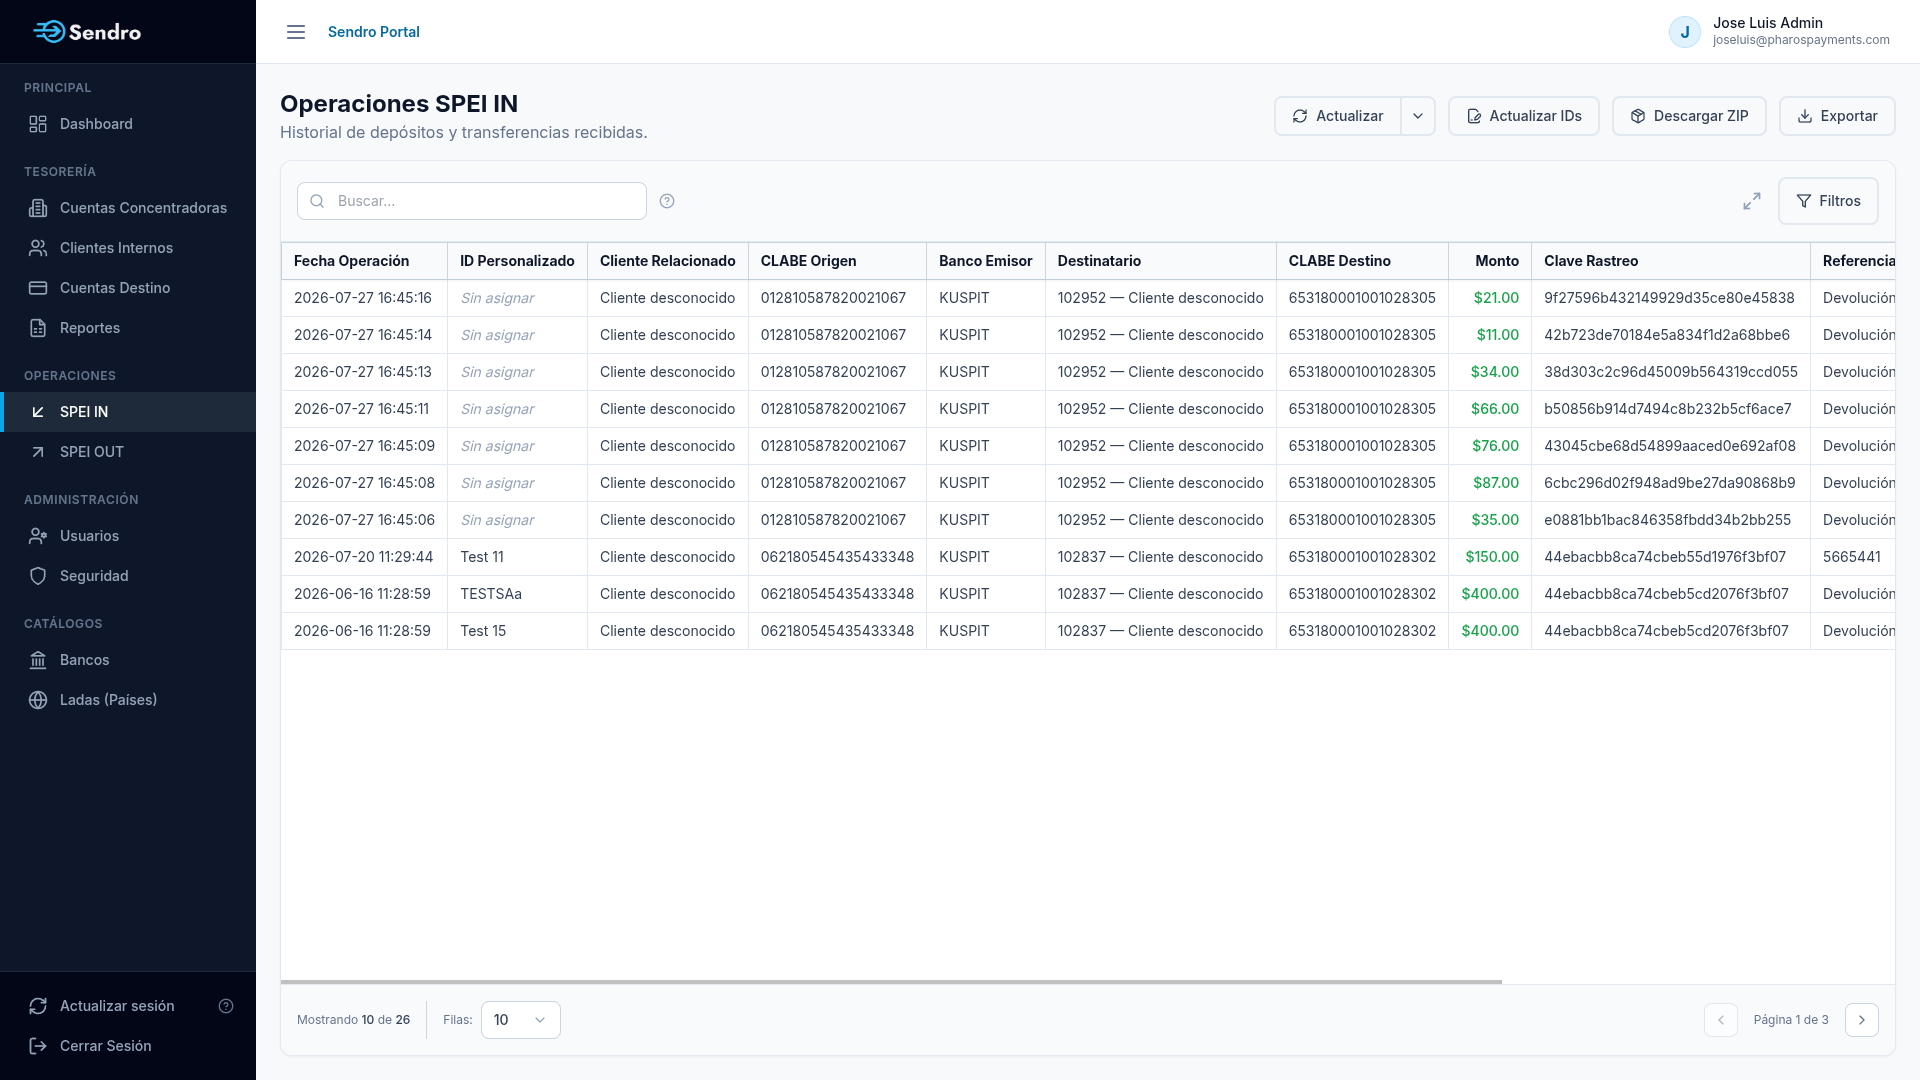This screenshot has width=1920, height=1080.
Task: Click into the Buscar search field
Action: (x=472, y=201)
